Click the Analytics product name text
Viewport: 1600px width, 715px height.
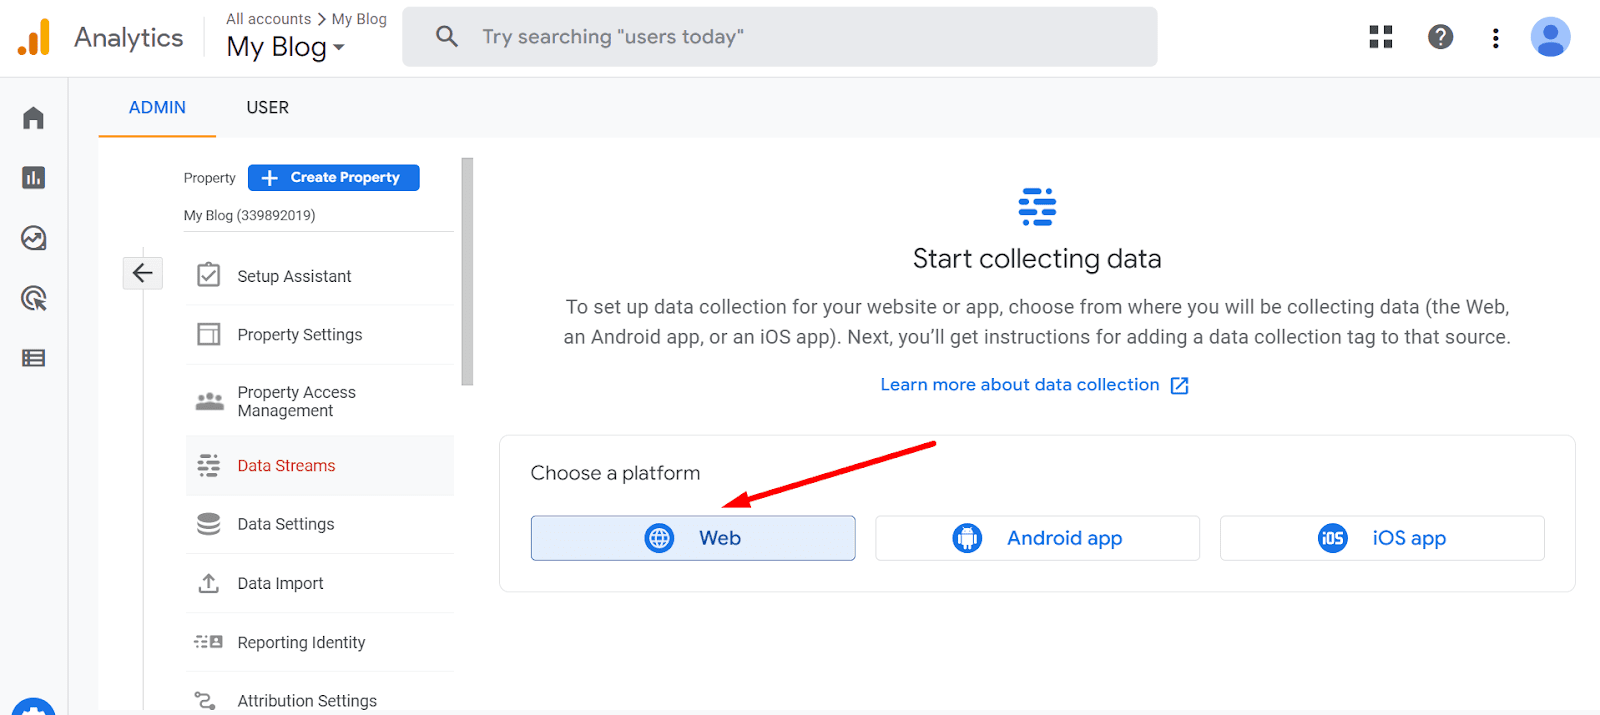coord(129,38)
